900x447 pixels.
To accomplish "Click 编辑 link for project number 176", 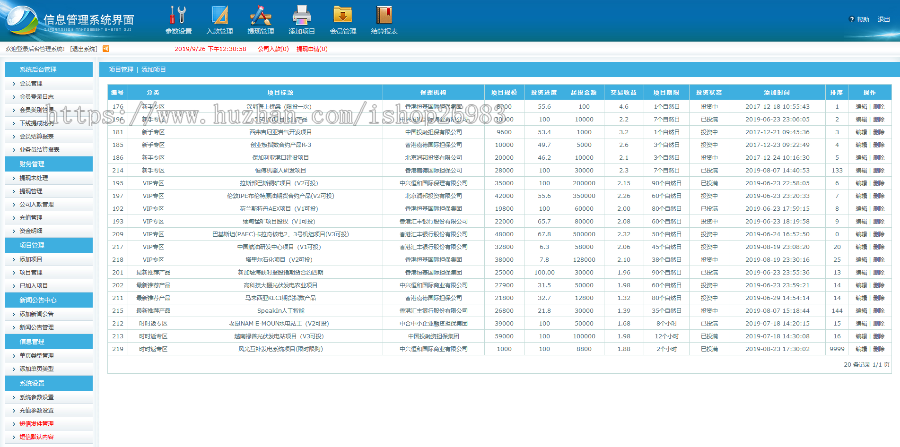I will [861, 105].
